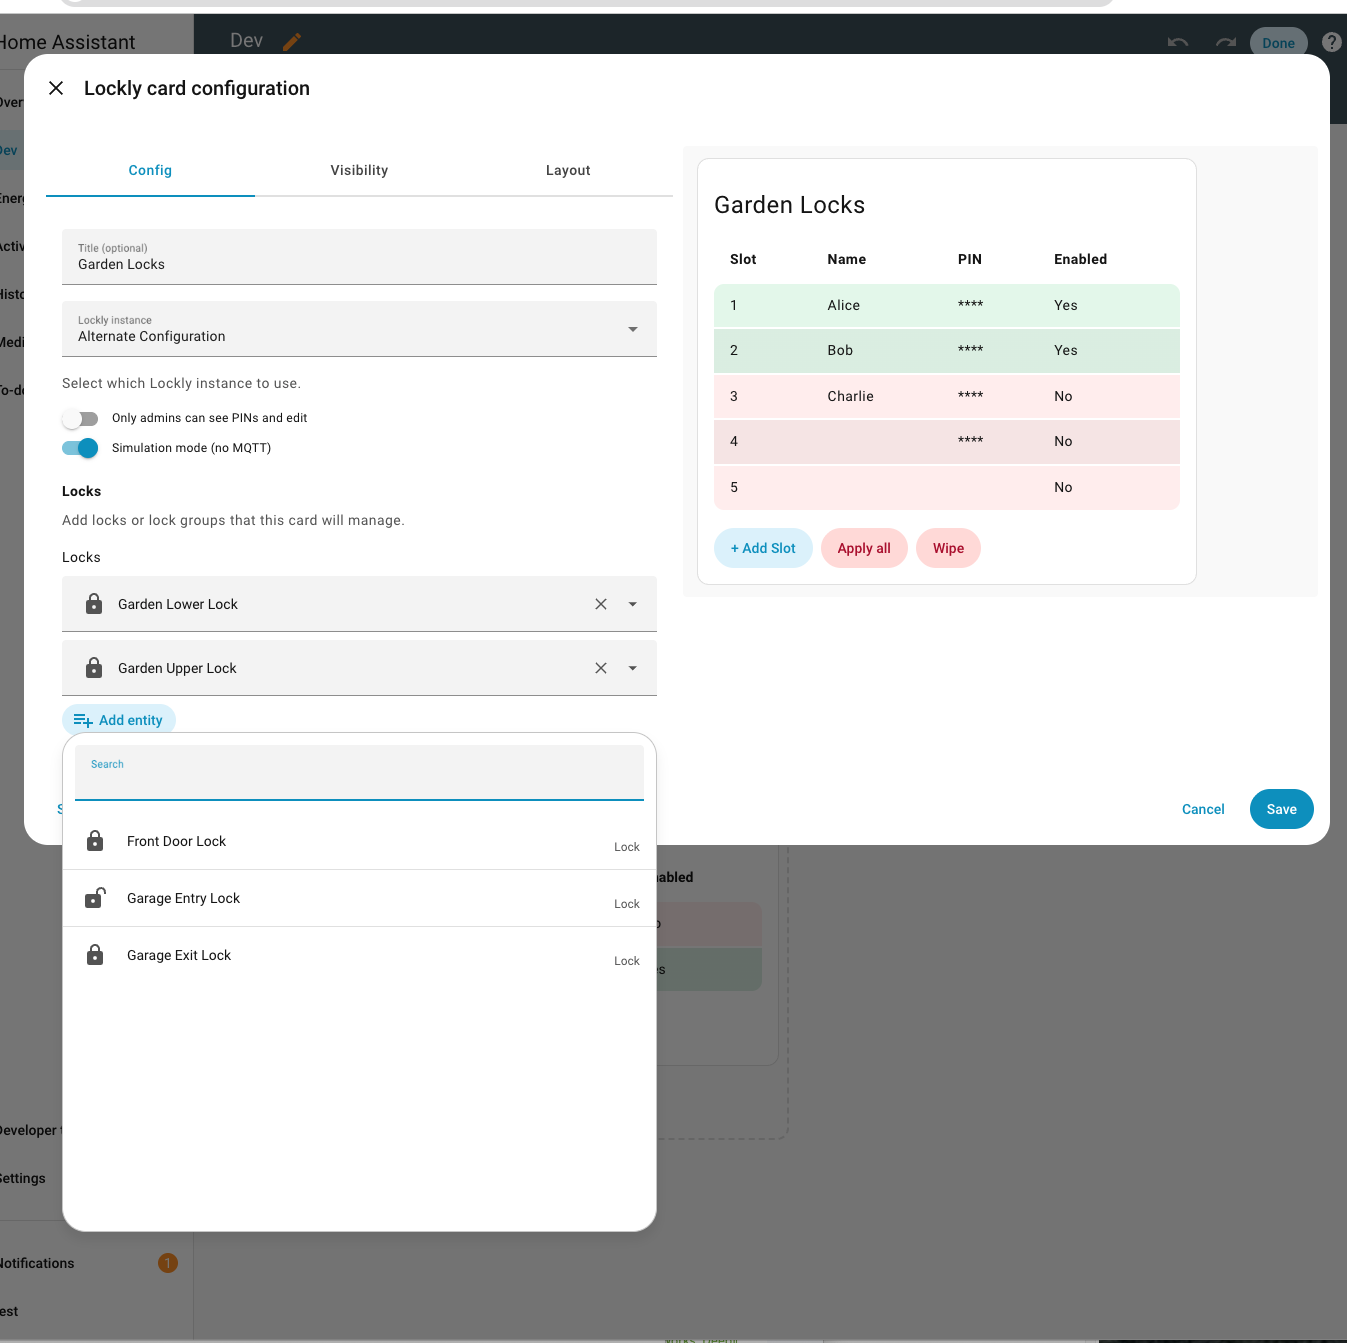Click the Wipe button
The height and width of the screenshot is (1343, 1347).
[948, 548]
